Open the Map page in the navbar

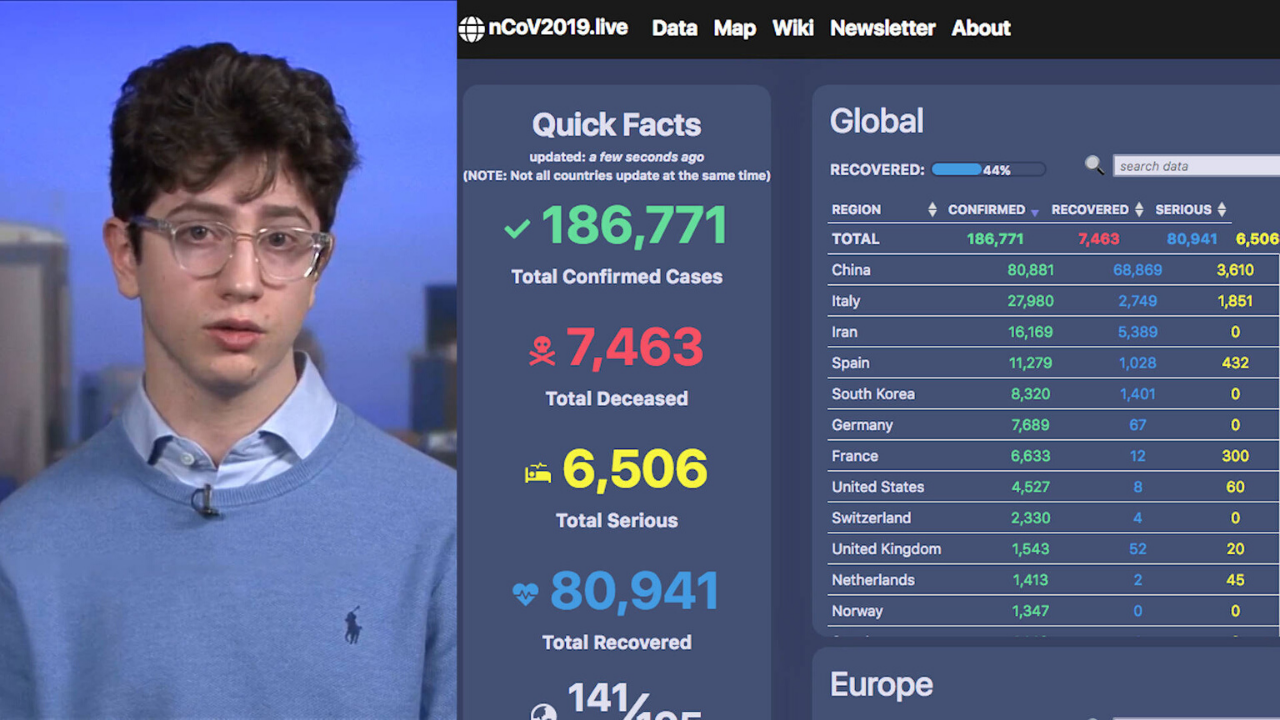735,28
